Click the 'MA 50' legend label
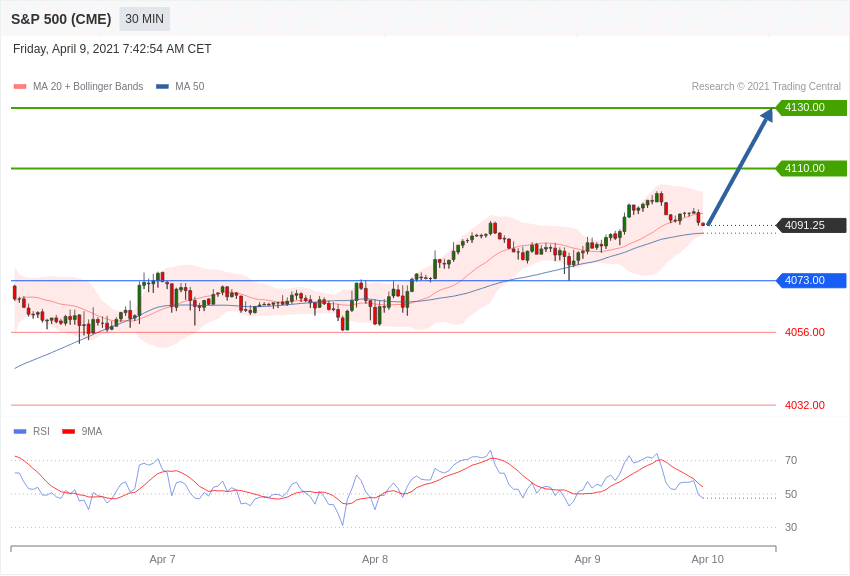The image size is (850, 576). (x=190, y=86)
